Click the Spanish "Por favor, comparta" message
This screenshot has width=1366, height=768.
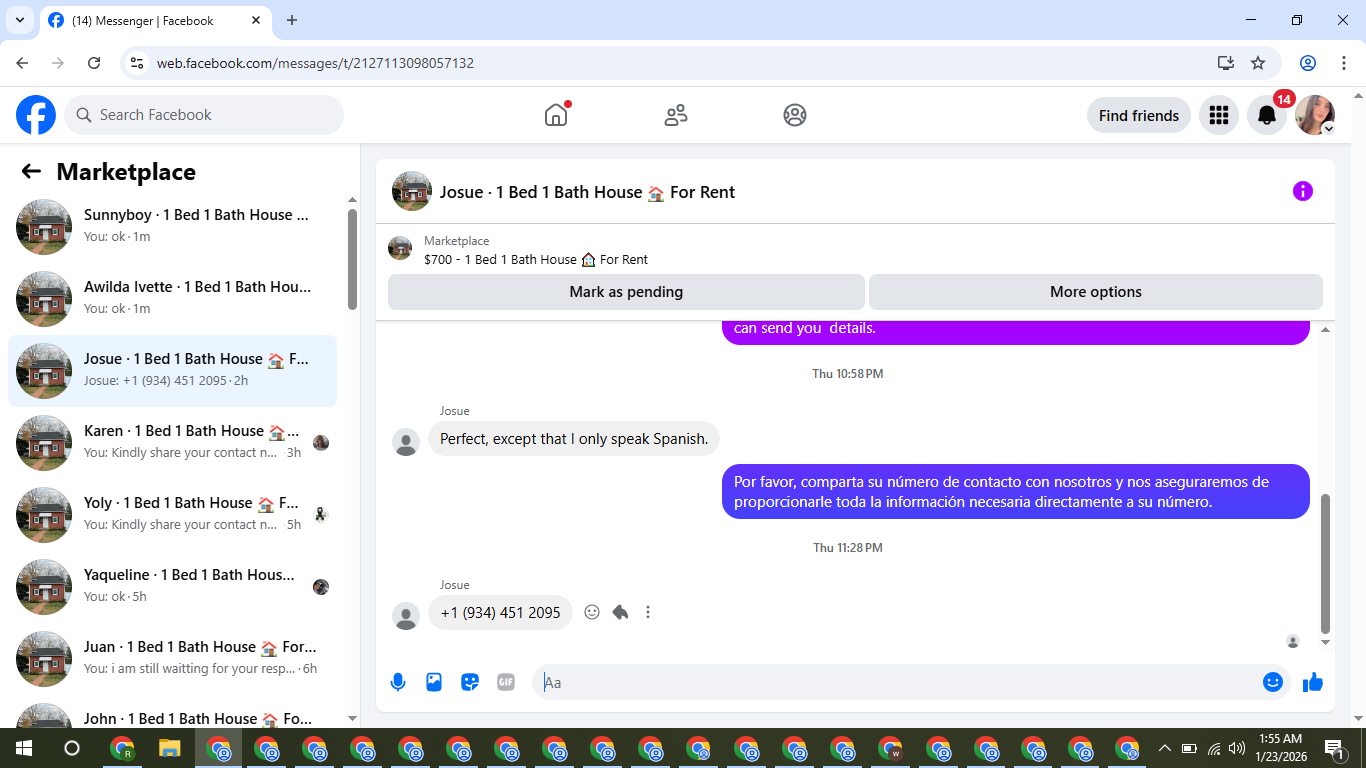[x=1016, y=492]
